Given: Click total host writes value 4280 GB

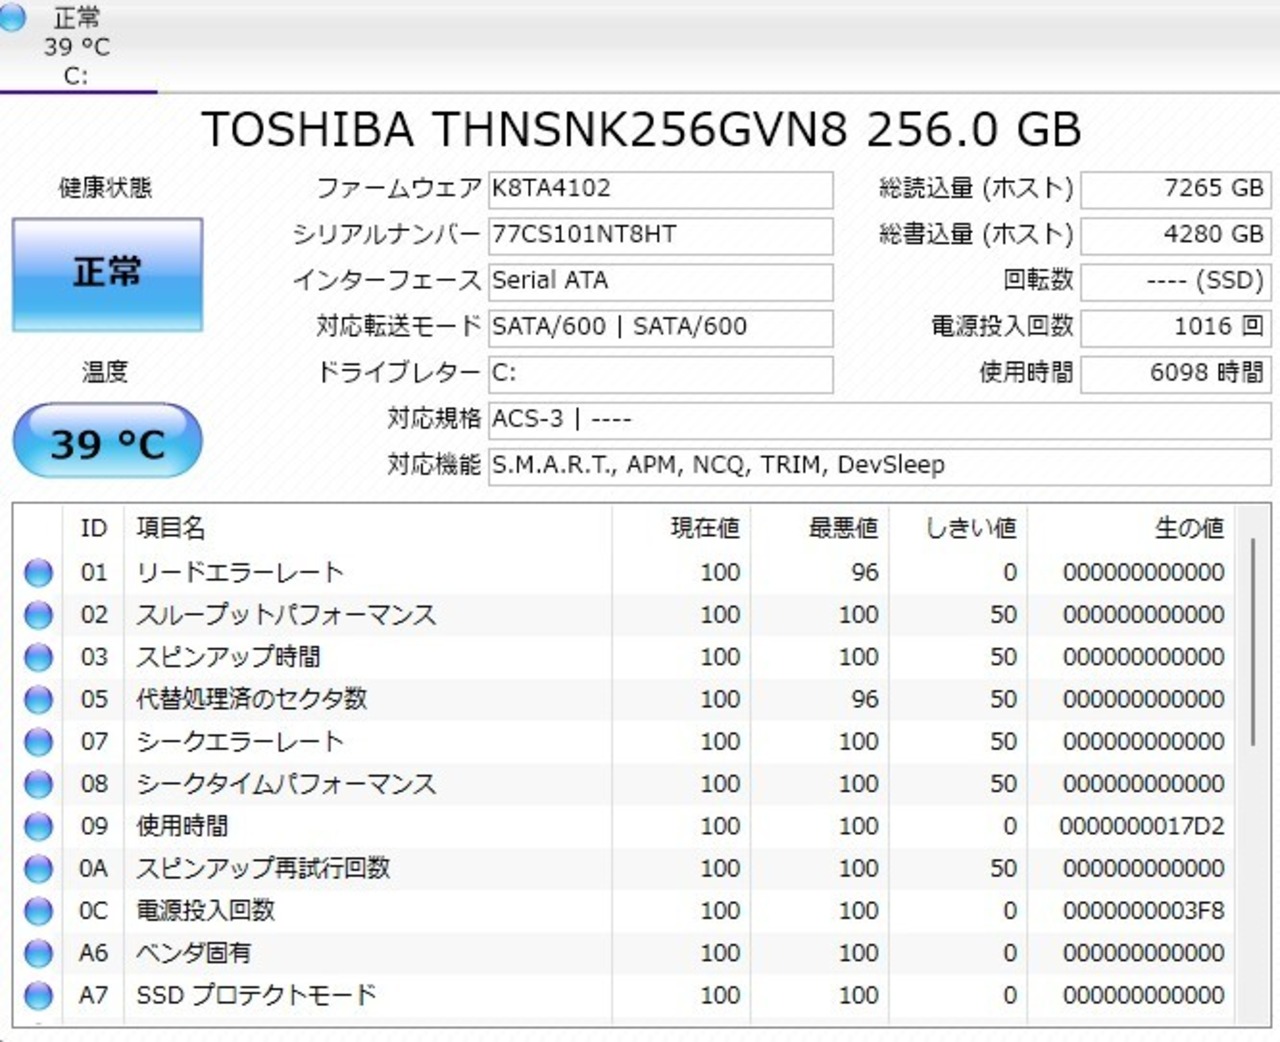Looking at the screenshot, I should coord(1176,235).
